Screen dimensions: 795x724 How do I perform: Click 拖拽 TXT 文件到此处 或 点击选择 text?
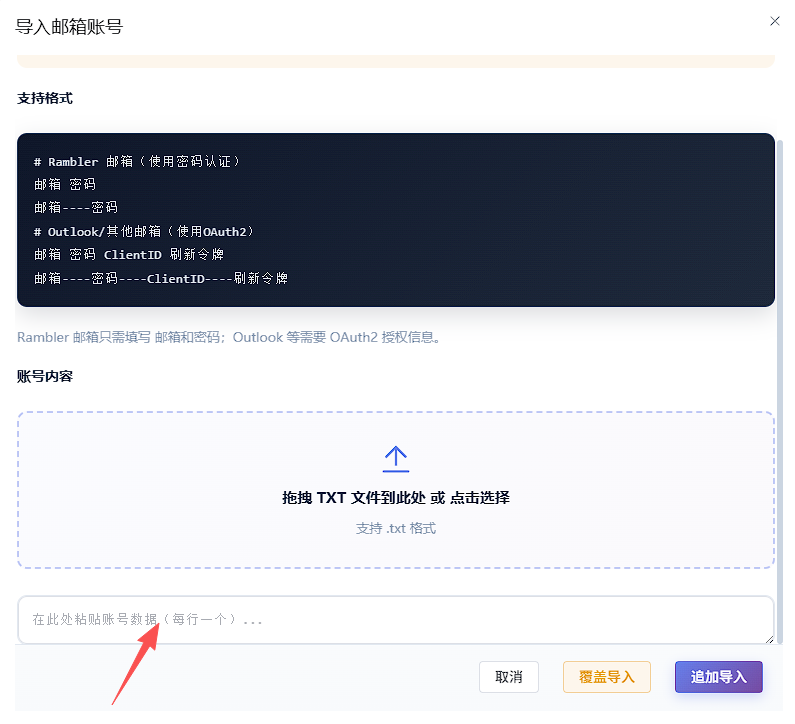pos(395,498)
